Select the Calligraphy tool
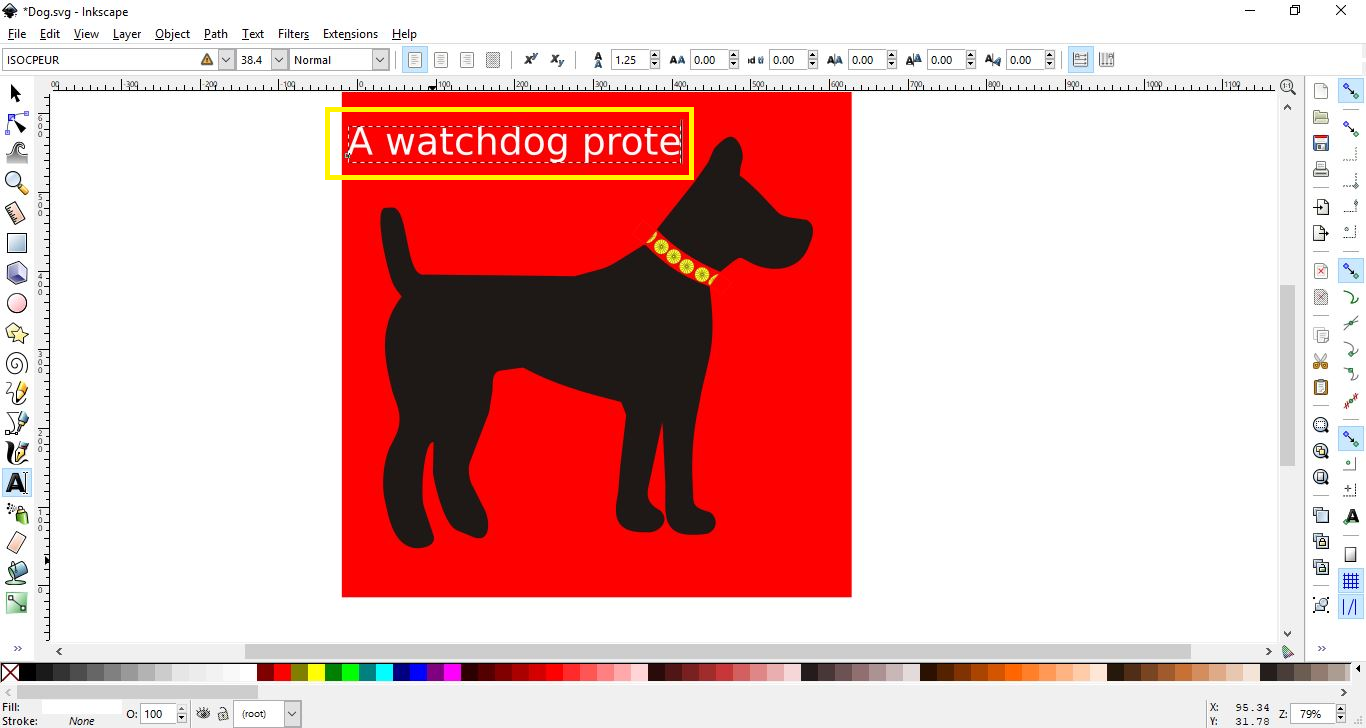The width and height of the screenshot is (1366, 728). point(15,452)
